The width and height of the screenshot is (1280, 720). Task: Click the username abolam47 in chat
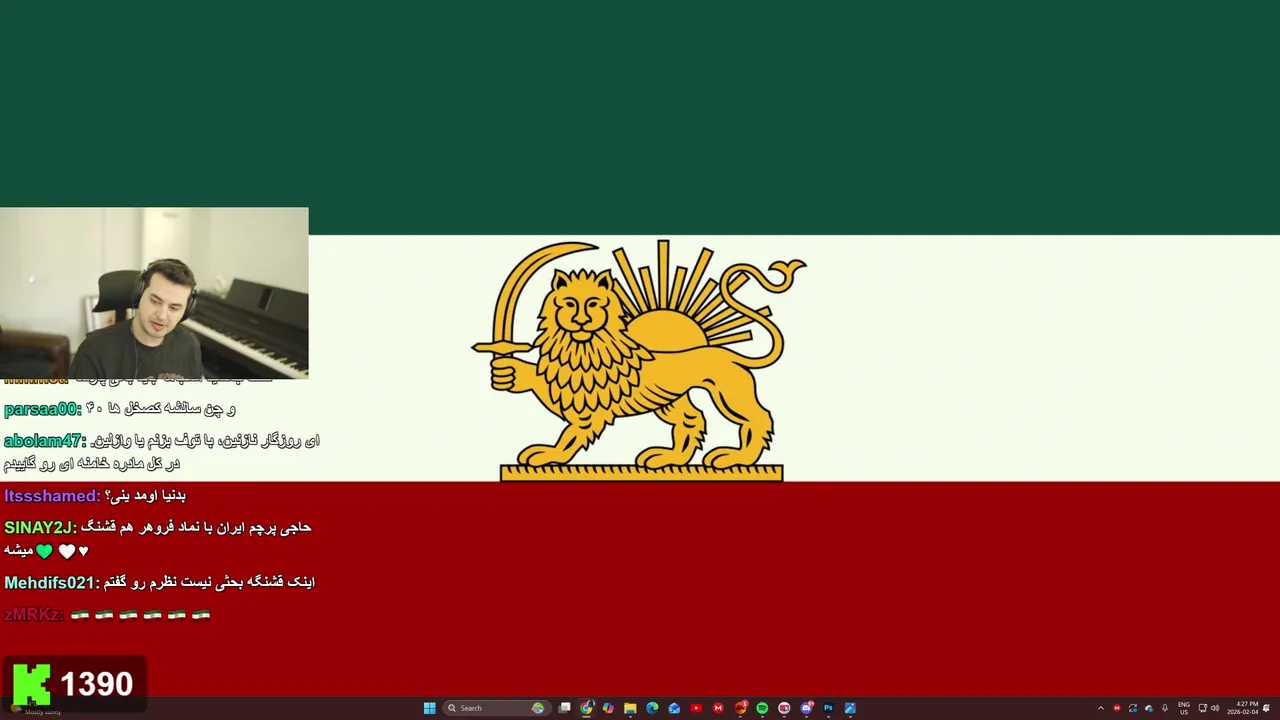[44, 441]
